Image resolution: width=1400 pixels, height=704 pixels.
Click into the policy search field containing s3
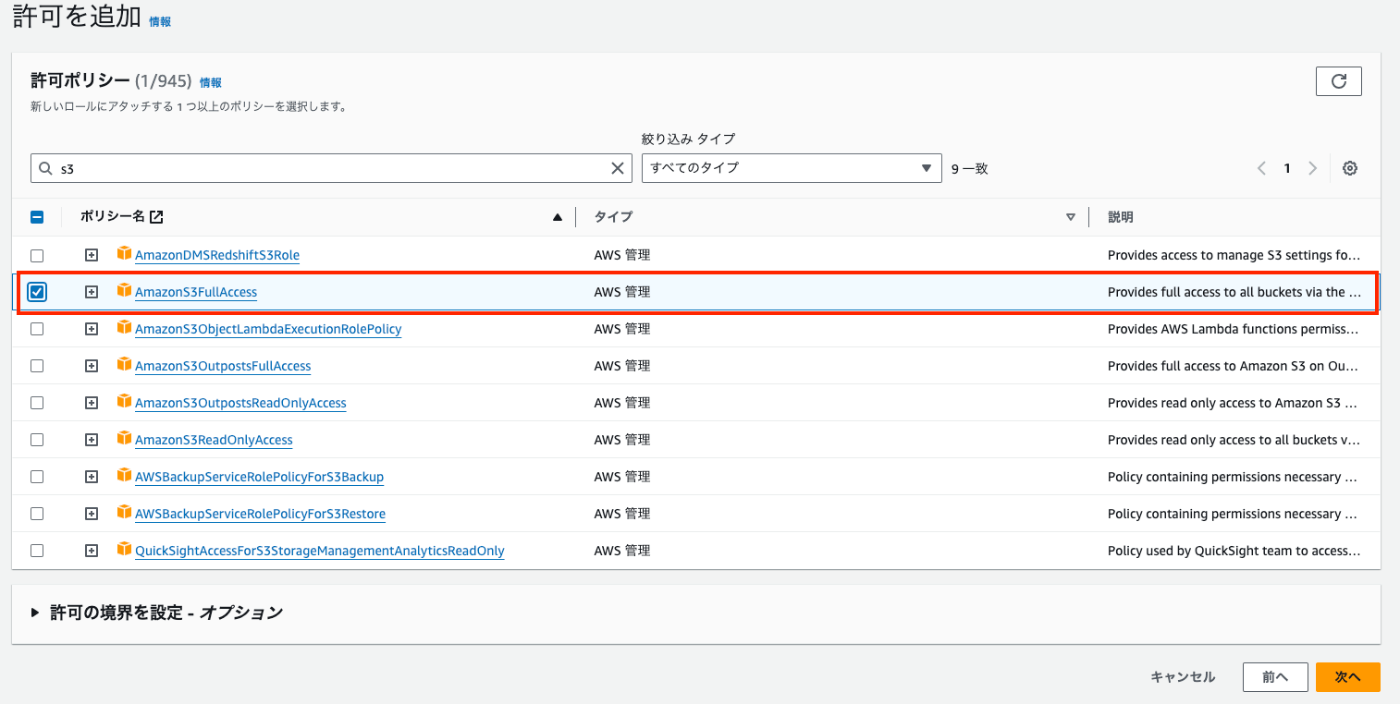pos(330,168)
